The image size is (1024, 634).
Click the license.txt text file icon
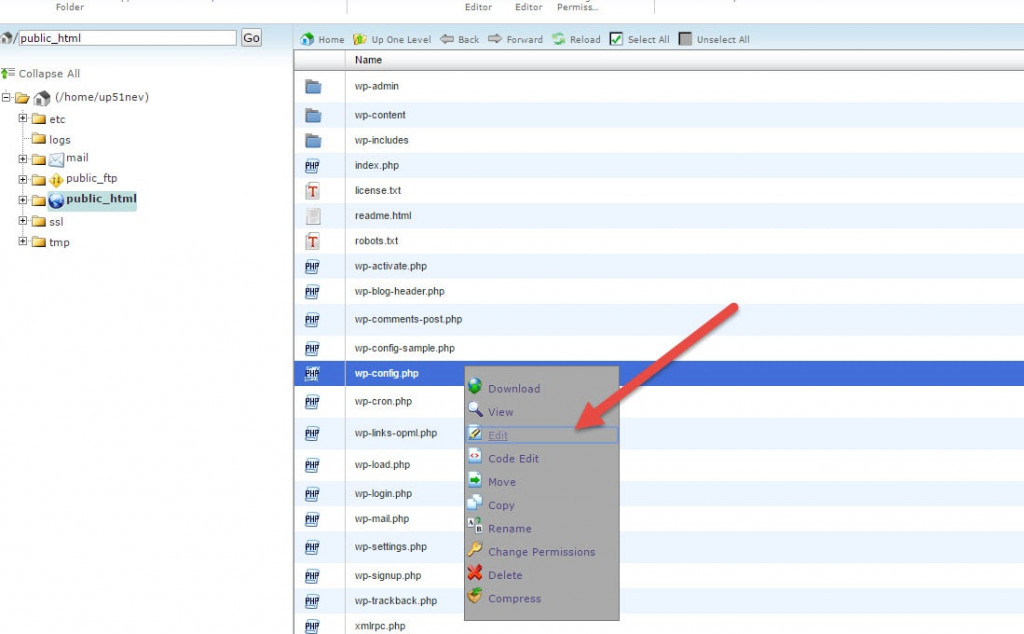pyautogui.click(x=312, y=191)
